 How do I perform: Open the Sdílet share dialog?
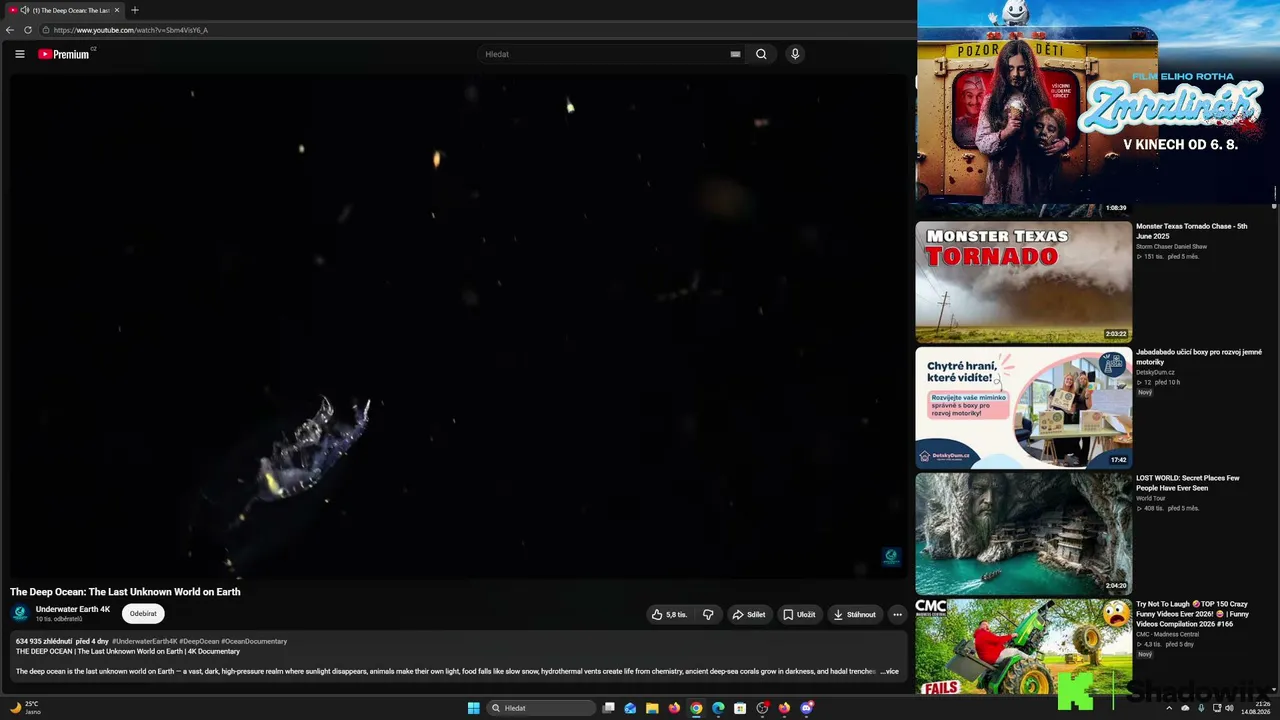tap(748, 615)
